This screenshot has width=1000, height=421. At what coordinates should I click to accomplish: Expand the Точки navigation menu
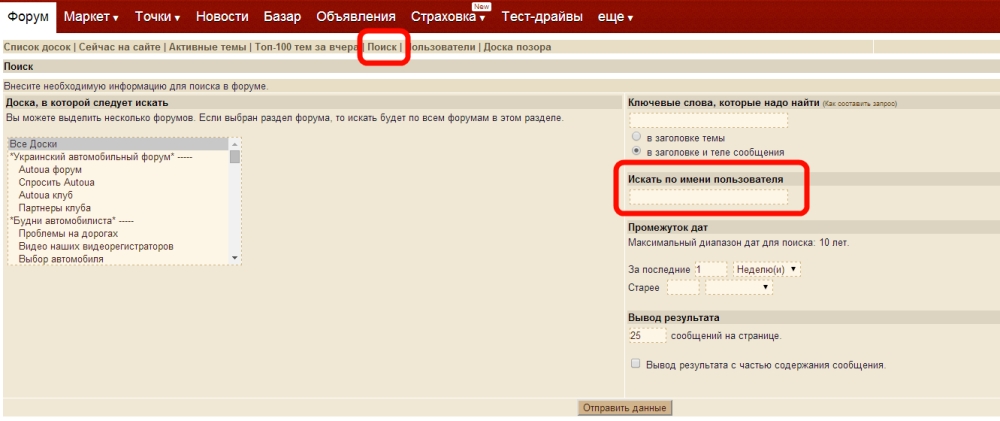157,16
